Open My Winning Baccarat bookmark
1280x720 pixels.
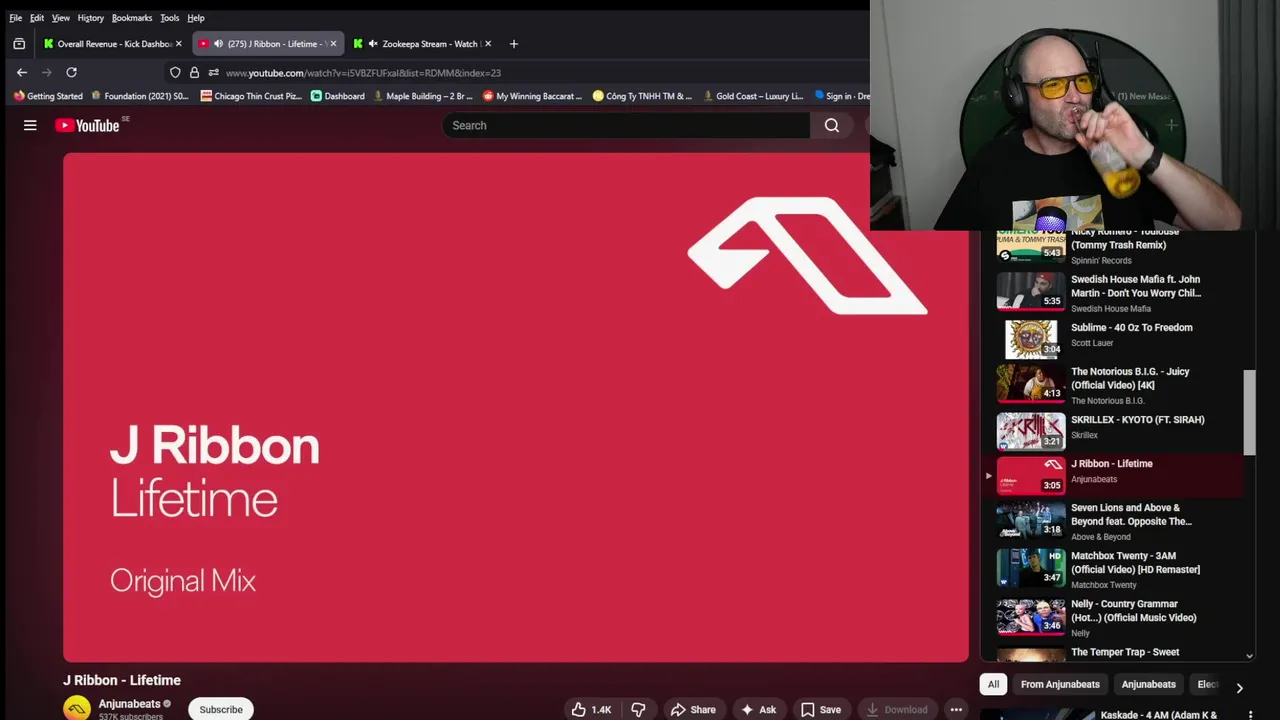(532, 96)
